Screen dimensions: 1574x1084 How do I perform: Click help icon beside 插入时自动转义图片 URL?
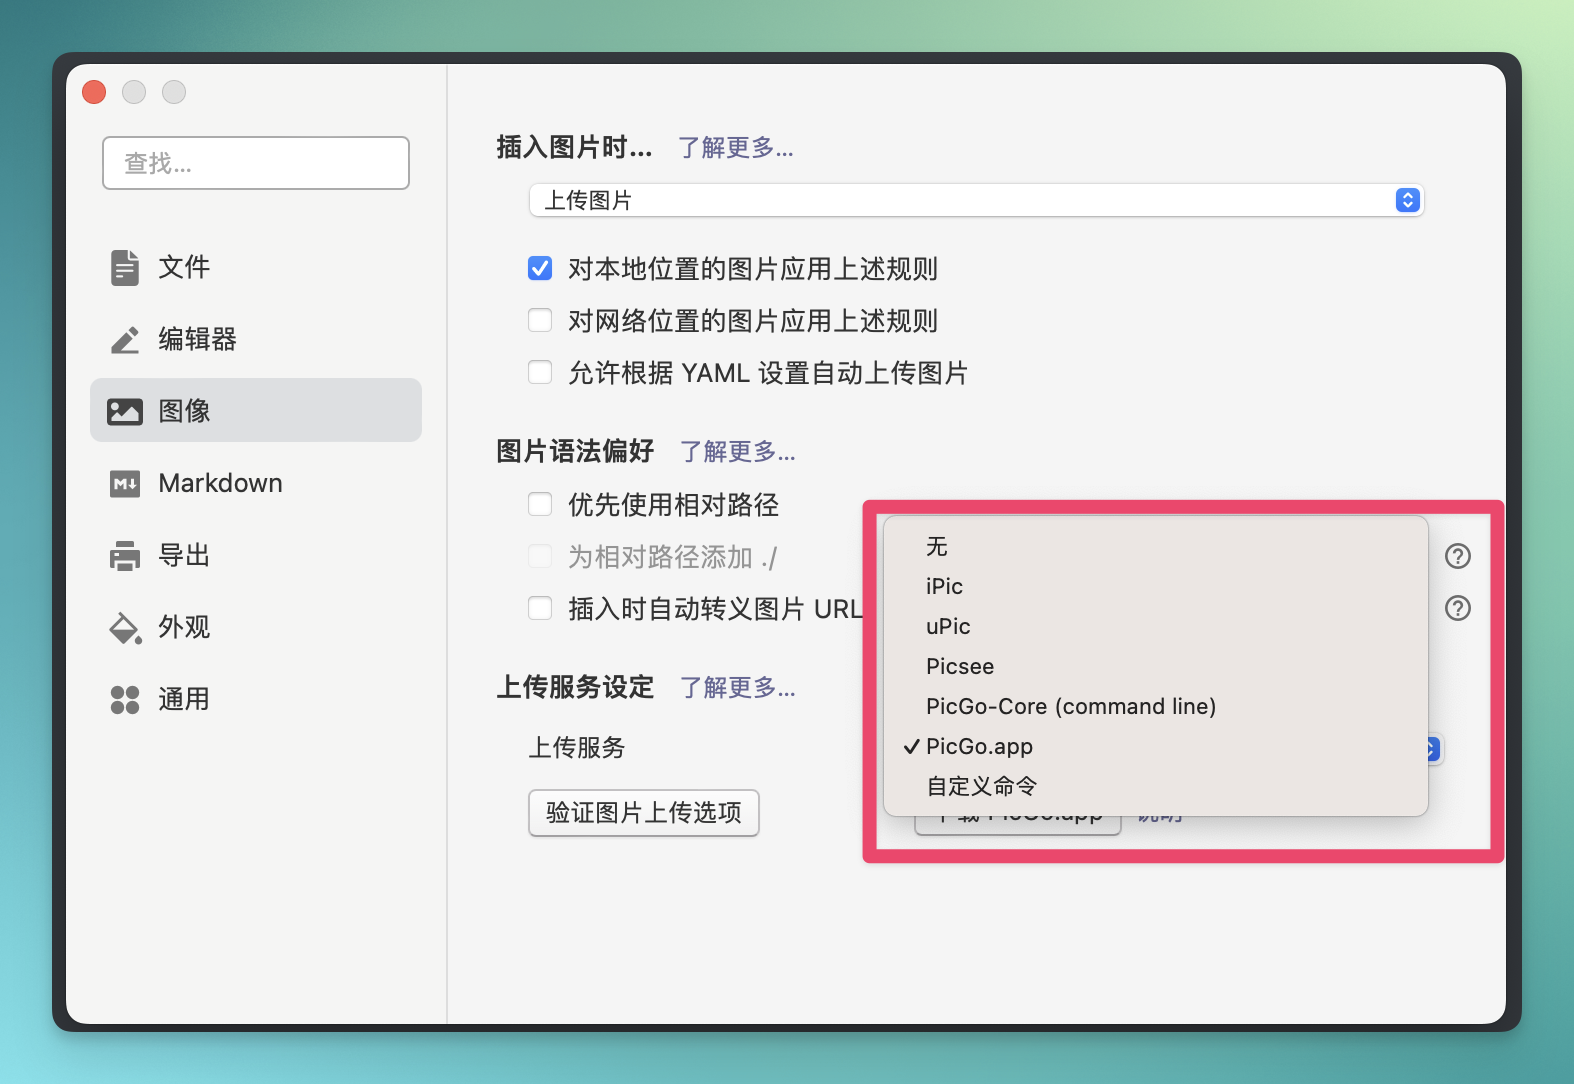click(1458, 608)
